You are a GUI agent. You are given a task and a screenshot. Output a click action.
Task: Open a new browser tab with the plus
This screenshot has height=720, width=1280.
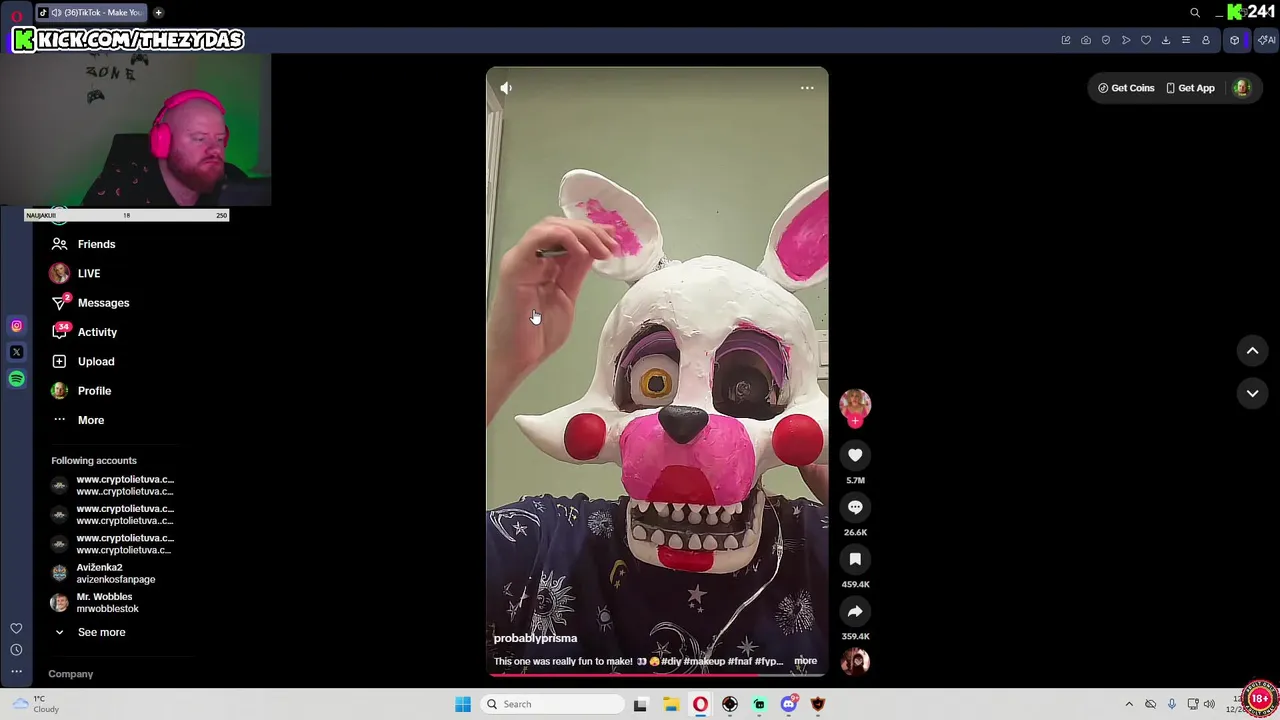tap(158, 12)
